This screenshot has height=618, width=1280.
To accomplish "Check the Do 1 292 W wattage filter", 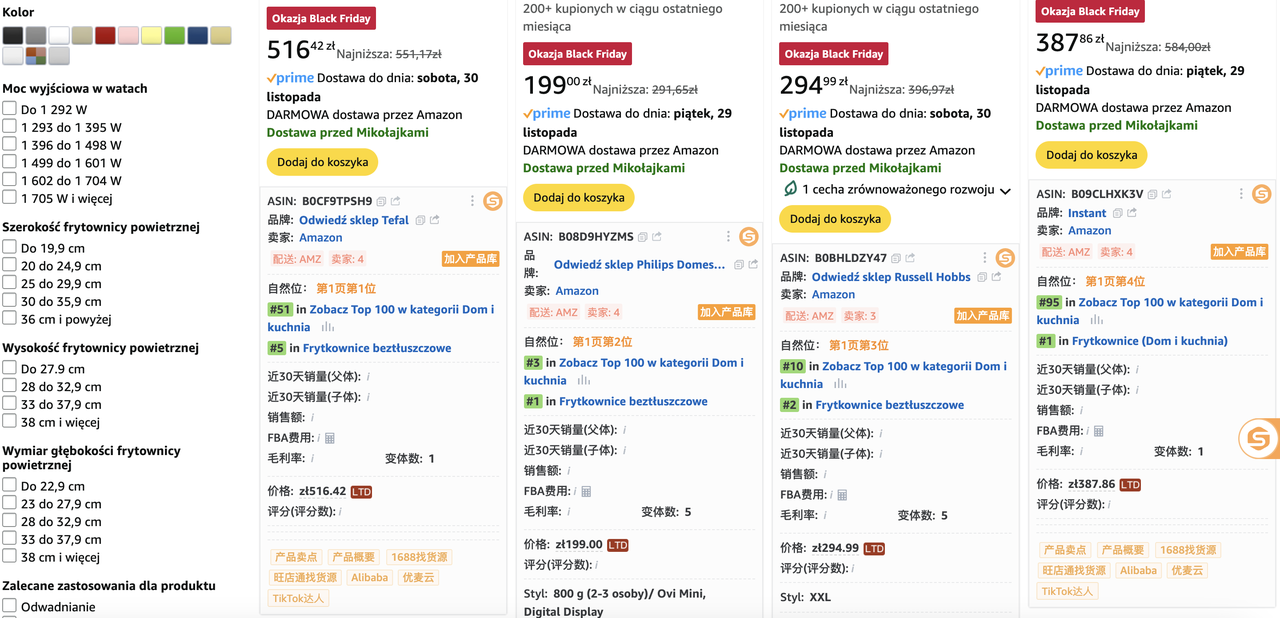I will pos(9,108).
